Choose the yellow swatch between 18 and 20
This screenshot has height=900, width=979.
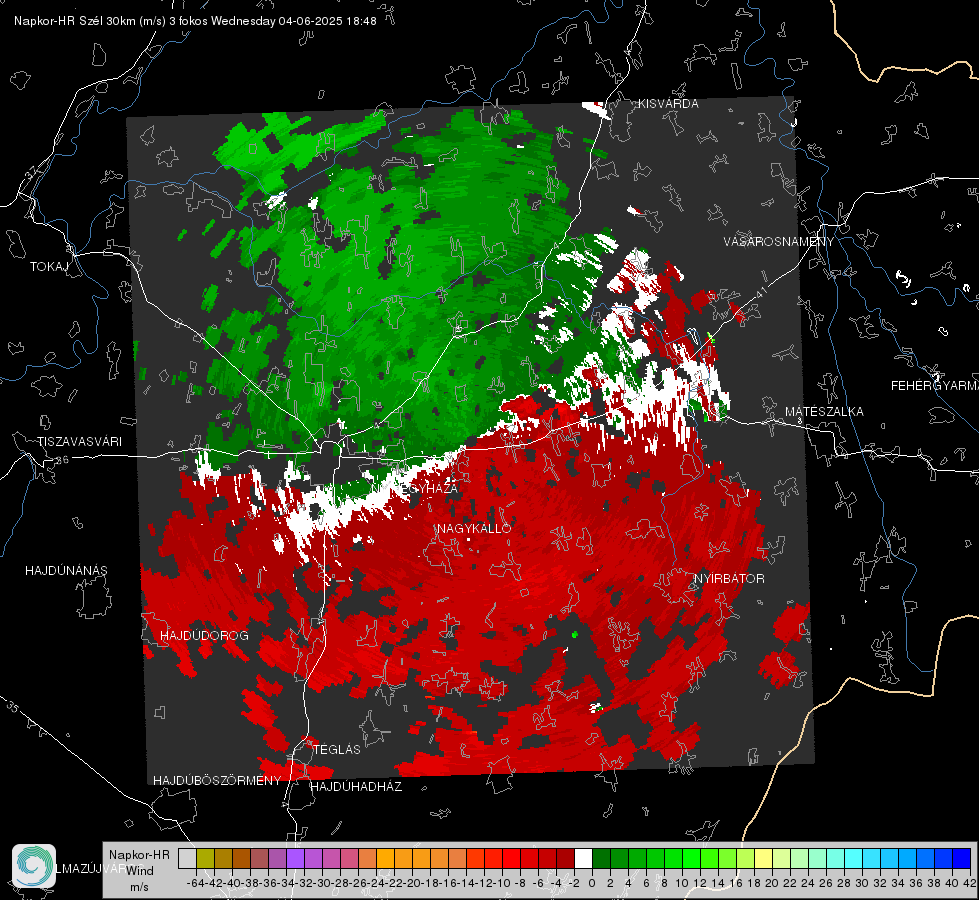pyautogui.click(x=763, y=858)
